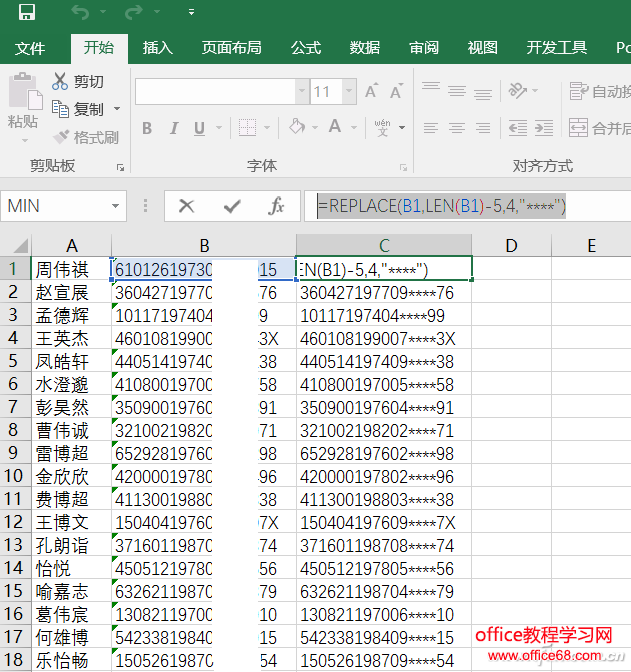Toggle Bold formatting
The width and height of the screenshot is (631, 672).
tap(147, 128)
